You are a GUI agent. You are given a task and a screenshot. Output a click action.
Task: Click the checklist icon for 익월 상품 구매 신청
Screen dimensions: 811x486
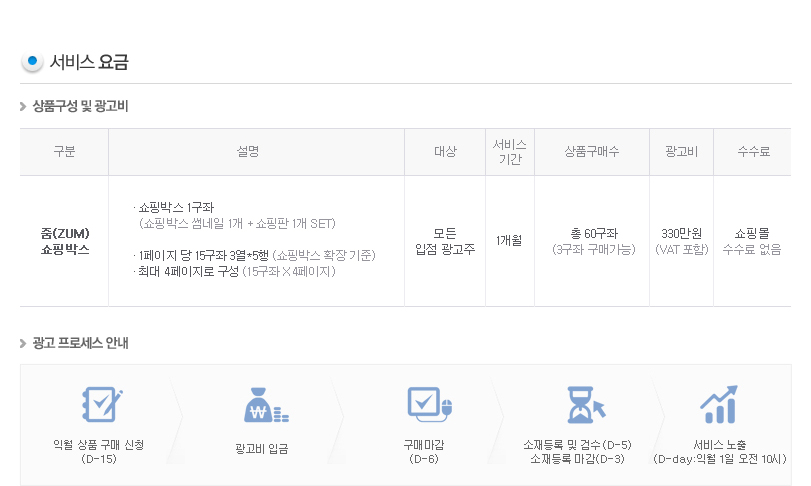[102, 404]
